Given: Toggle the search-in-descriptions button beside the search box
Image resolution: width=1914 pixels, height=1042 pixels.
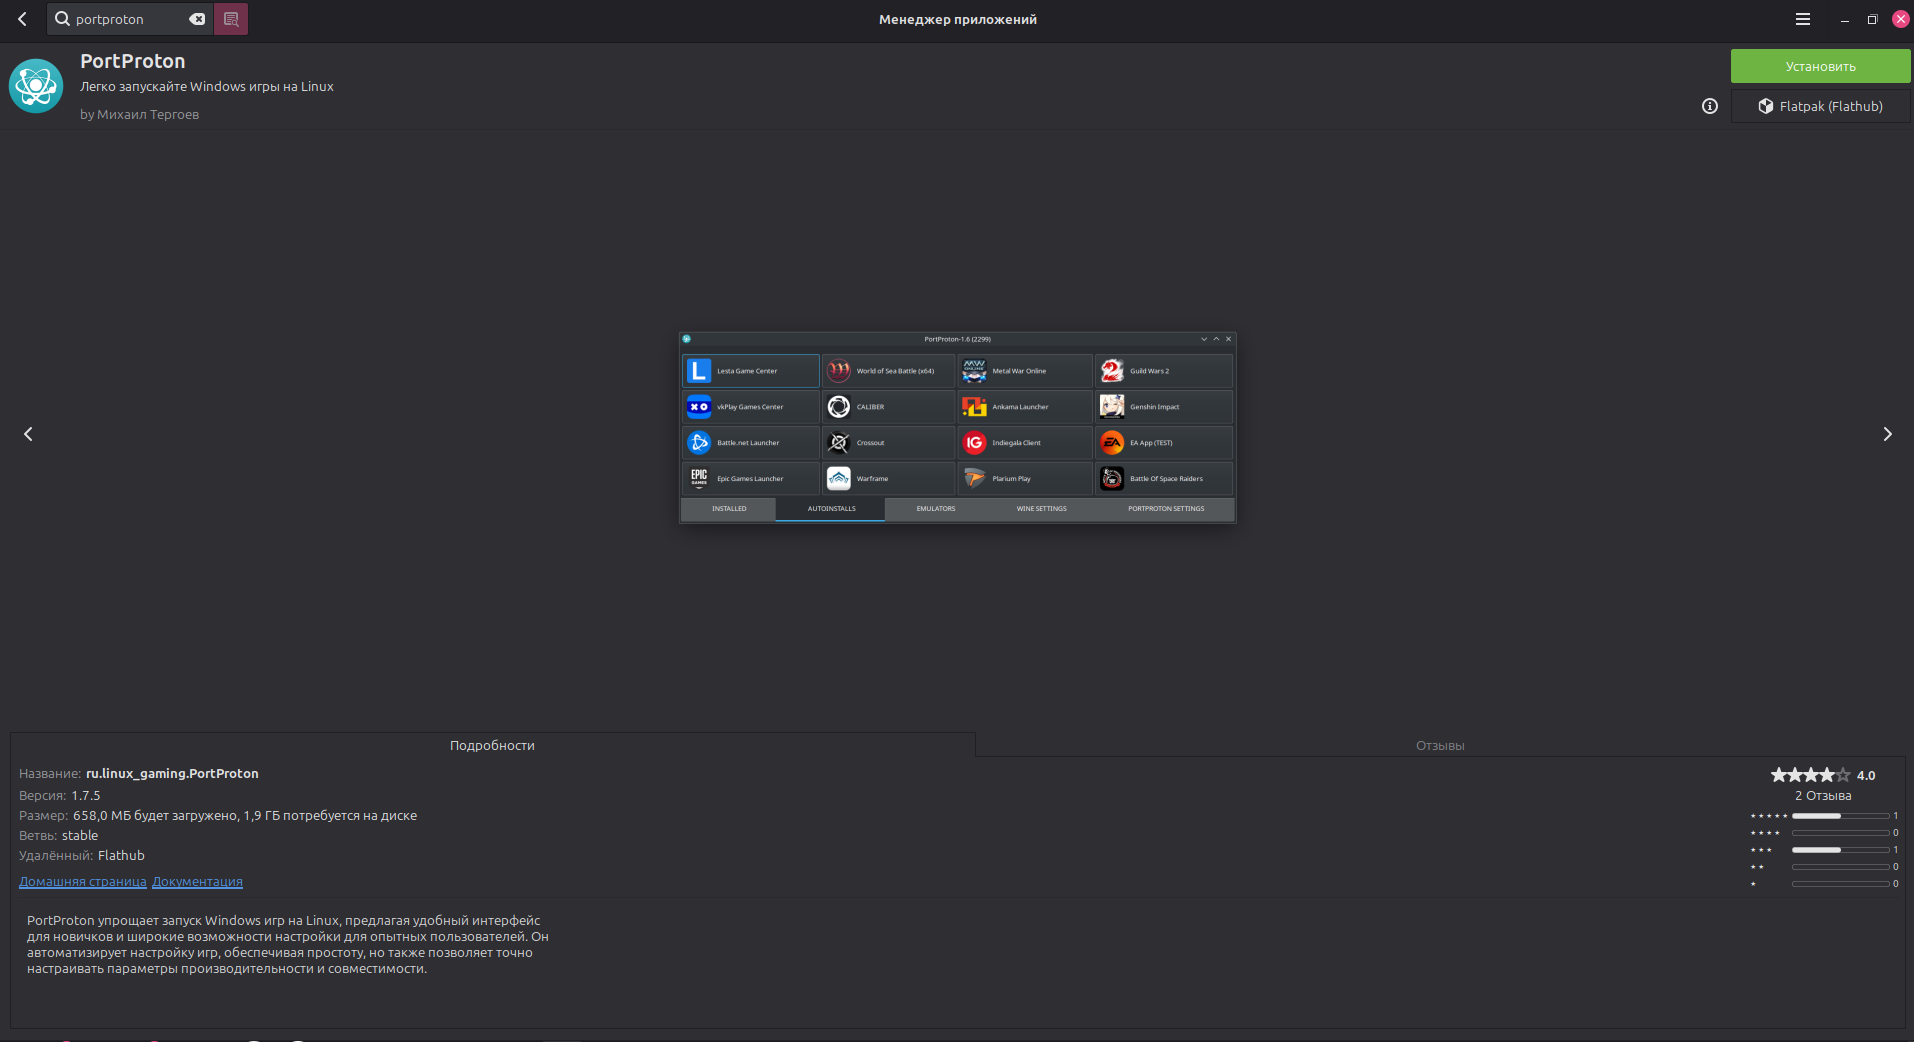Looking at the screenshot, I should click(x=231, y=19).
